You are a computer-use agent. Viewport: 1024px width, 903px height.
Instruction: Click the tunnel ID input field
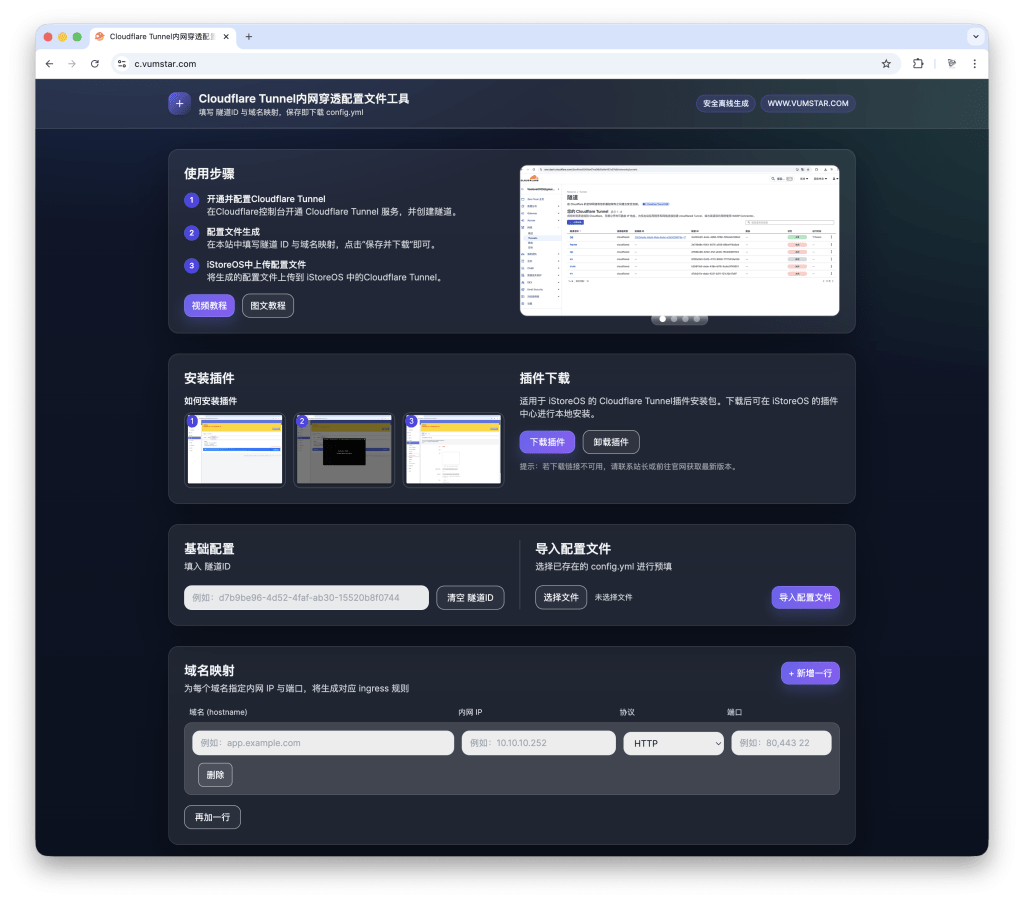tap(306, 598)
